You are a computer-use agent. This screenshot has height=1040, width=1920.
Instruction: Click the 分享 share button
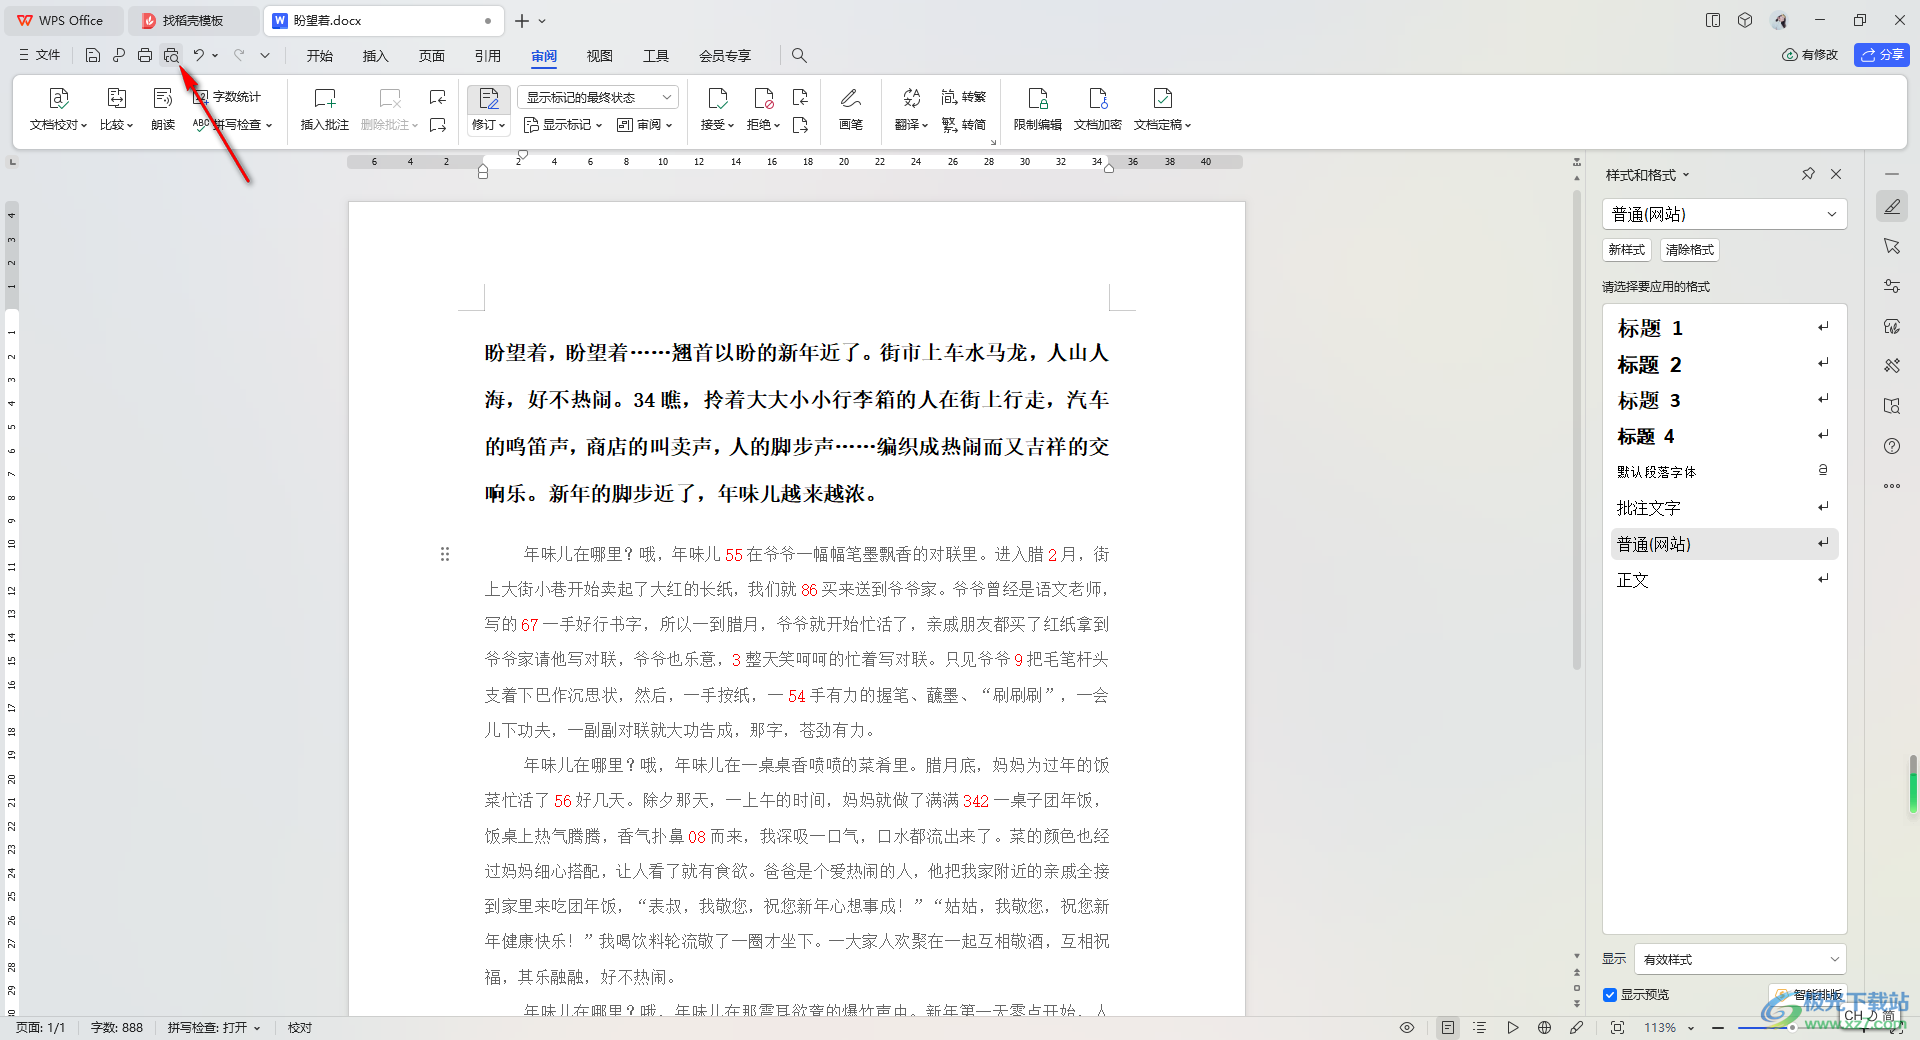(x=1881, y=55)
